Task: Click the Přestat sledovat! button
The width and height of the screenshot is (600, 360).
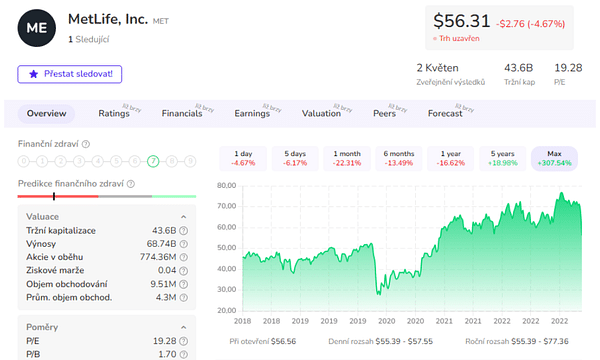Action: pyautogui.click(x=70, y=74)
